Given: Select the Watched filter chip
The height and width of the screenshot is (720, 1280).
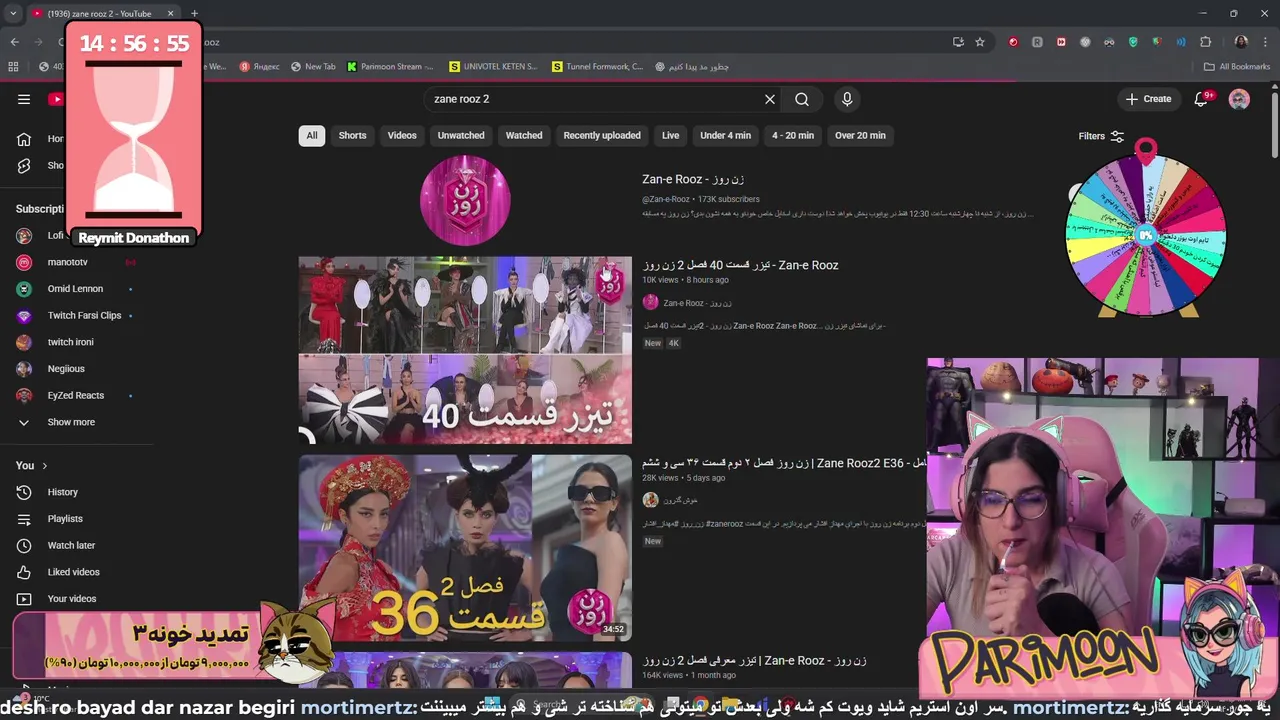Looking at the screenshot, I should pyautogui.click(x=524, y=136).
